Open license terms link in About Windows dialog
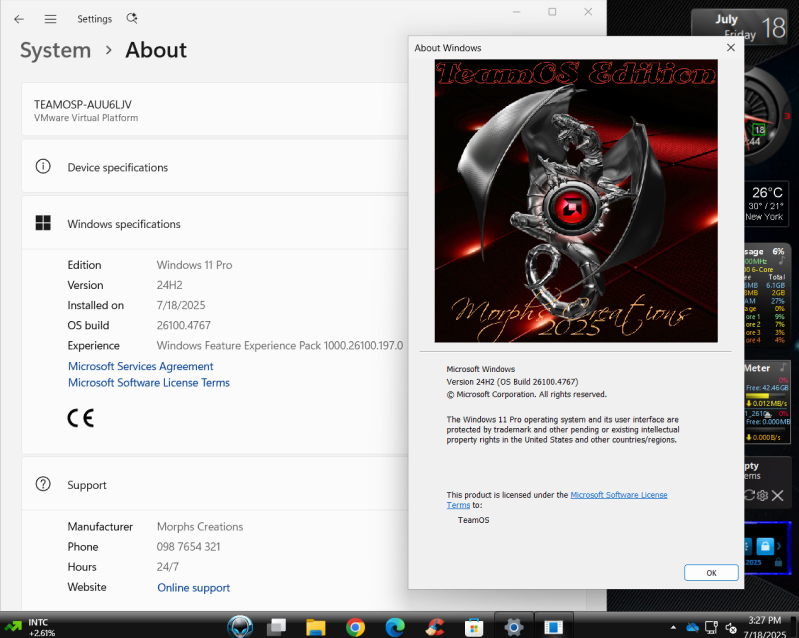Image resolution: width=799 pixels, height=638 pixels. point(619,495)
